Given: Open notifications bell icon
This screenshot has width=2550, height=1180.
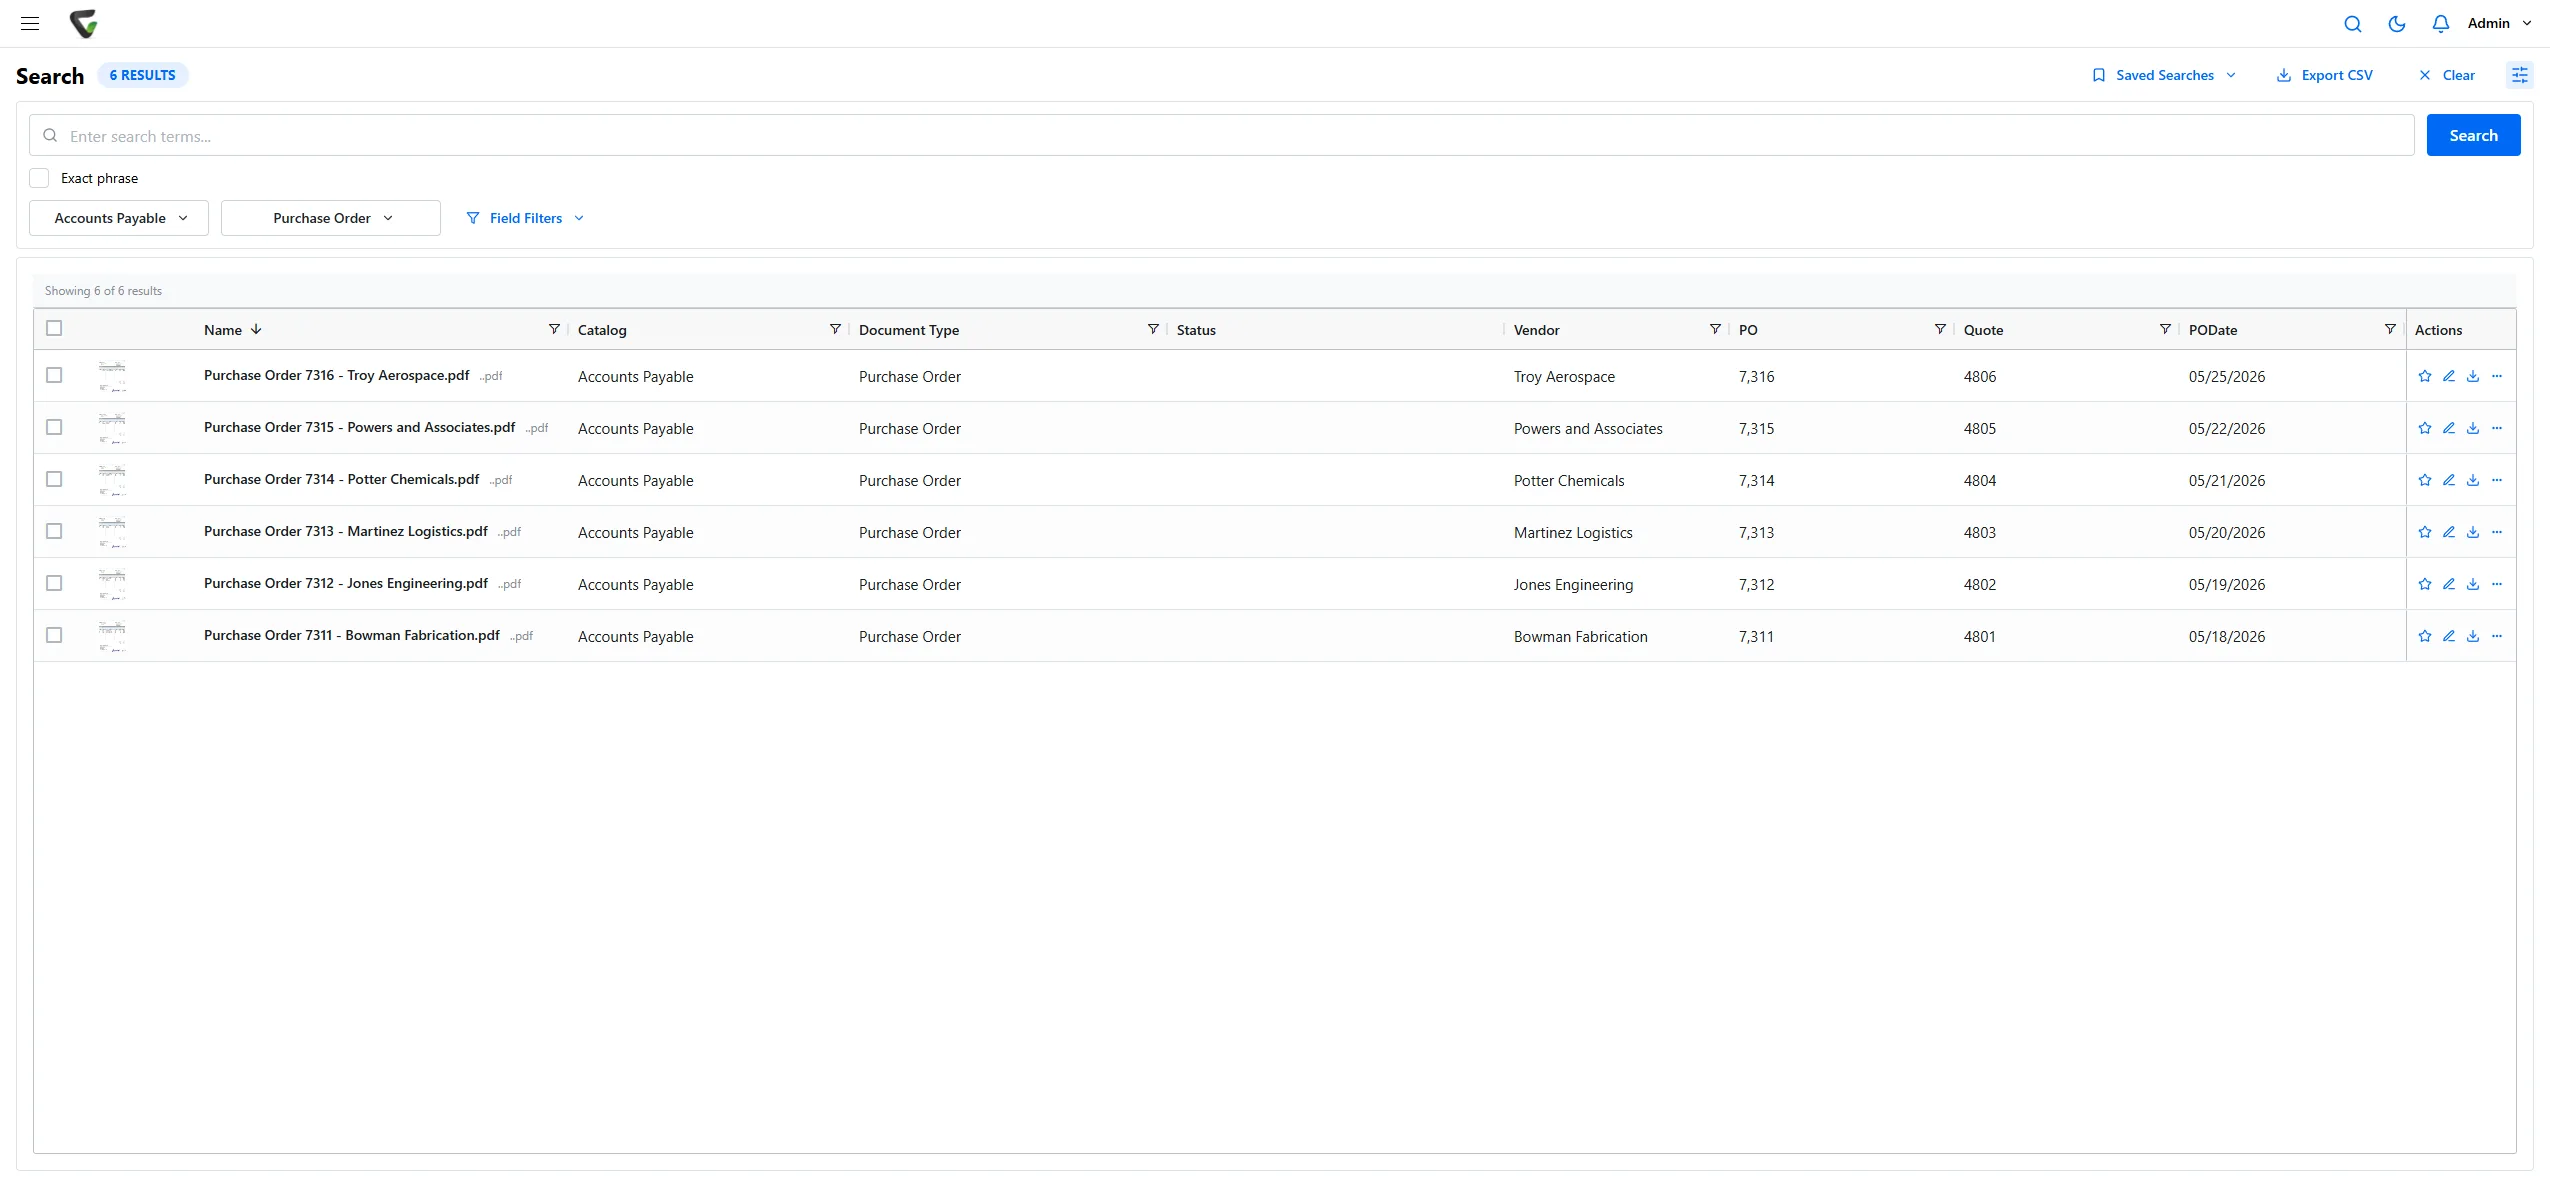Looking at the screenshot, I should click(x=2441, y=24).
